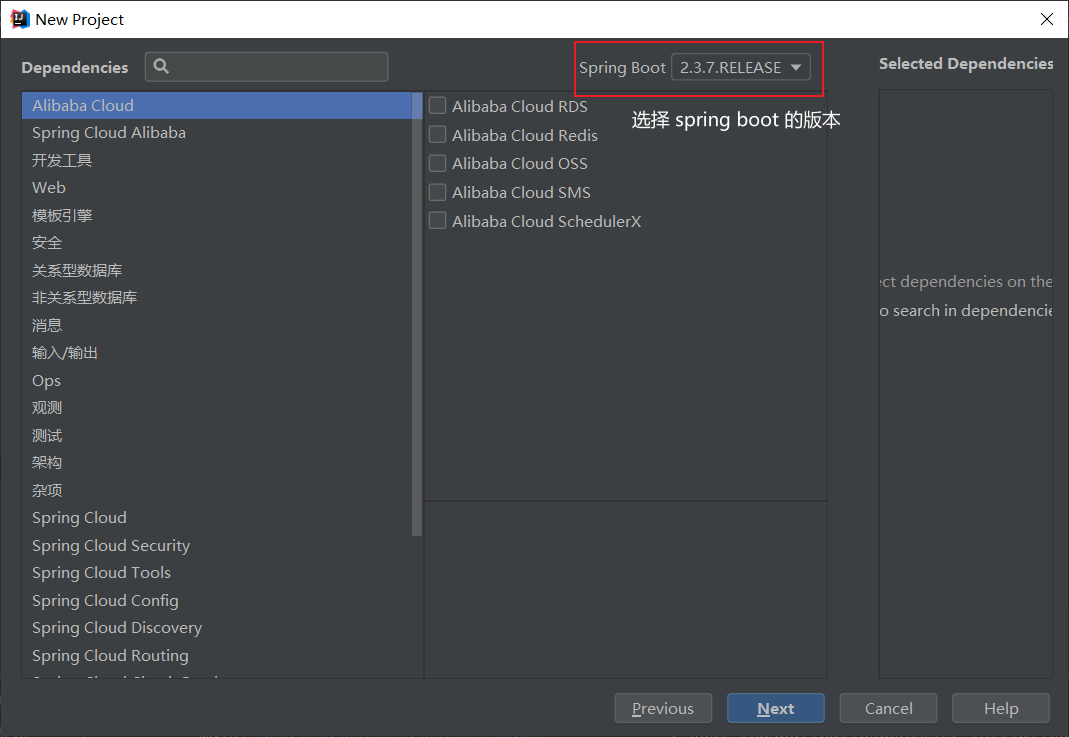Close the New Project window

(x=1047, y=19)
